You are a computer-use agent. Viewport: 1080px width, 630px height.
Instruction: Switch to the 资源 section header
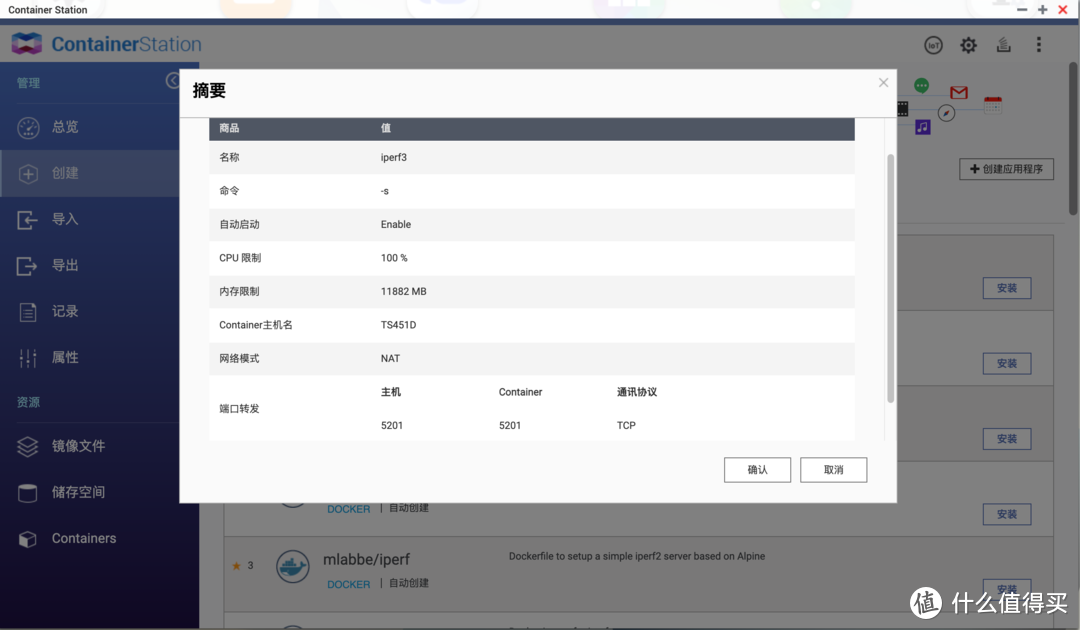[28, 402]
